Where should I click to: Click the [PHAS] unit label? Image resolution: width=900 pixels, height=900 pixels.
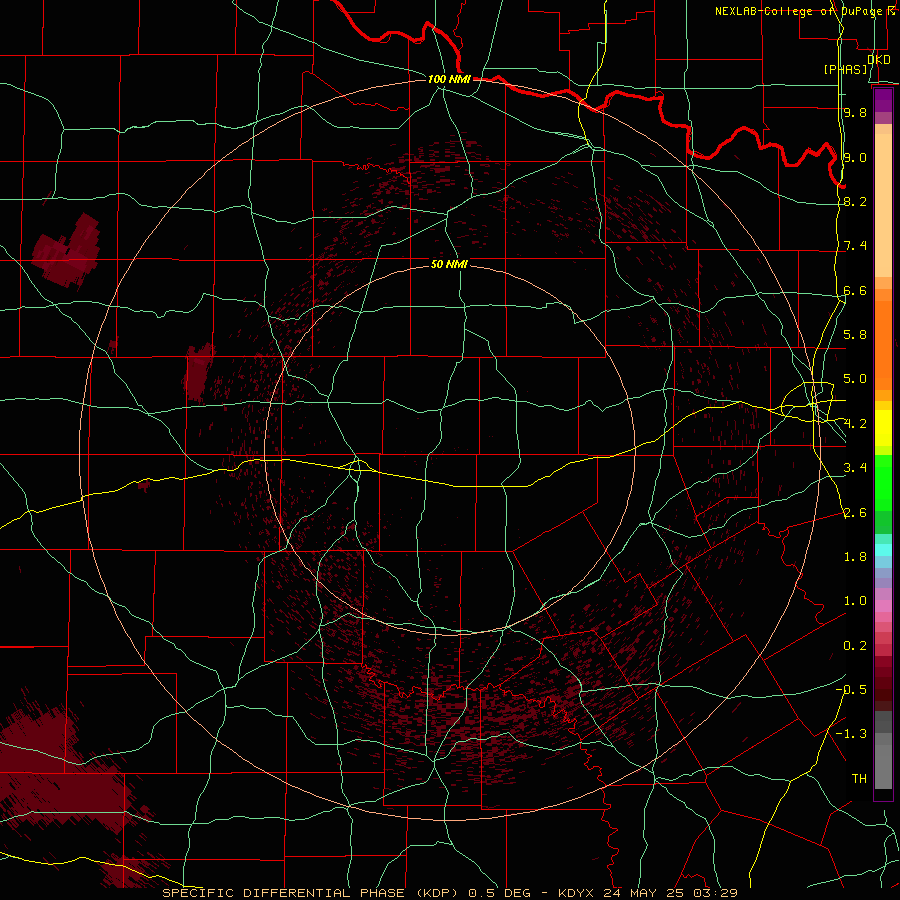pos(845,69)
